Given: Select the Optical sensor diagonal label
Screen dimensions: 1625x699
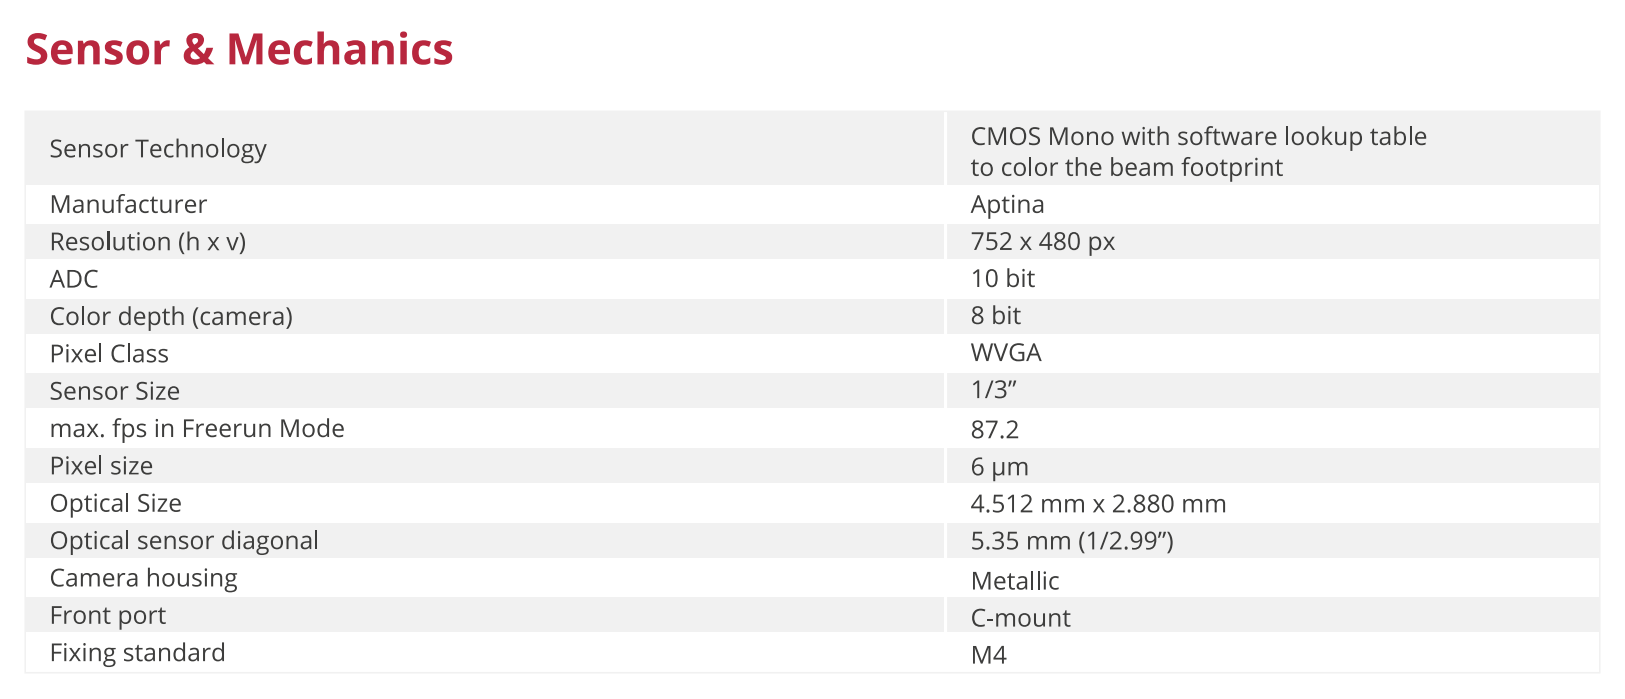Looking at the screenshot, I should [184, 541].
